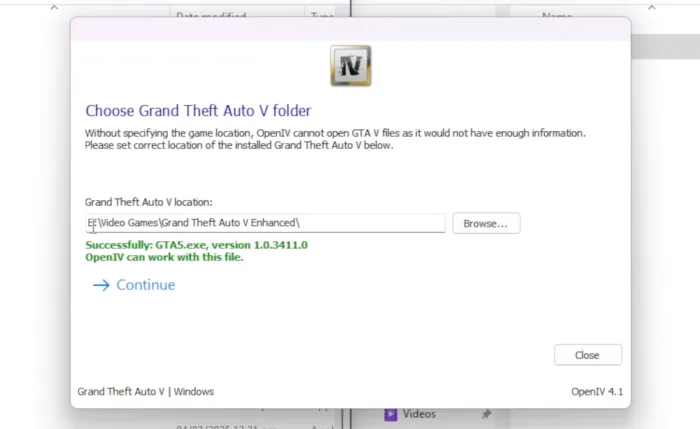Viewport: 700px width, 429px height.
Task: Open the Videos folder in Explorer sidebar
Action: tap(419, 414)
